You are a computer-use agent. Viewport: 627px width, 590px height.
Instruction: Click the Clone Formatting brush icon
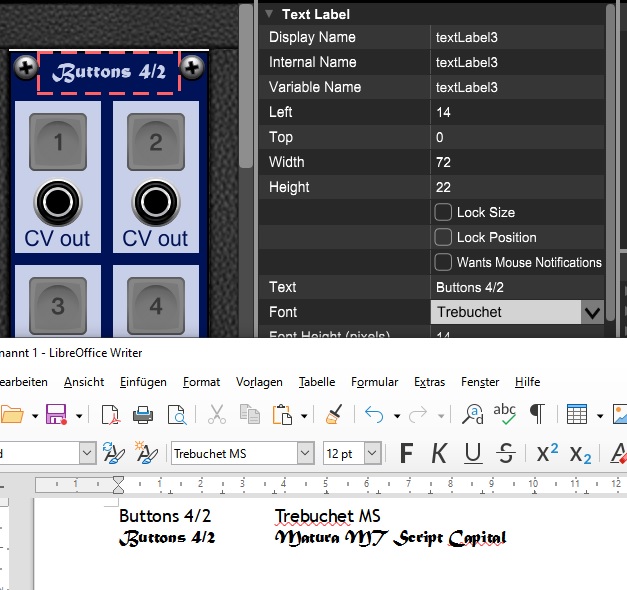(334, 414)
